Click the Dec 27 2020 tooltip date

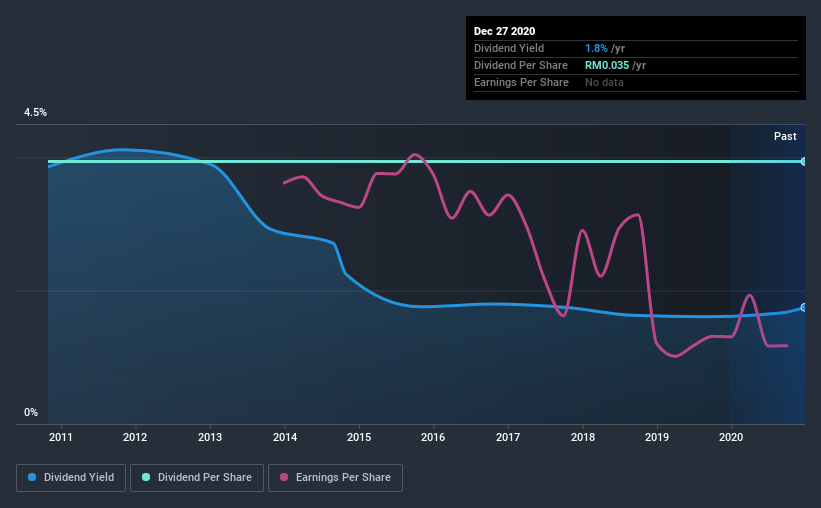click(x=504, y=31)
